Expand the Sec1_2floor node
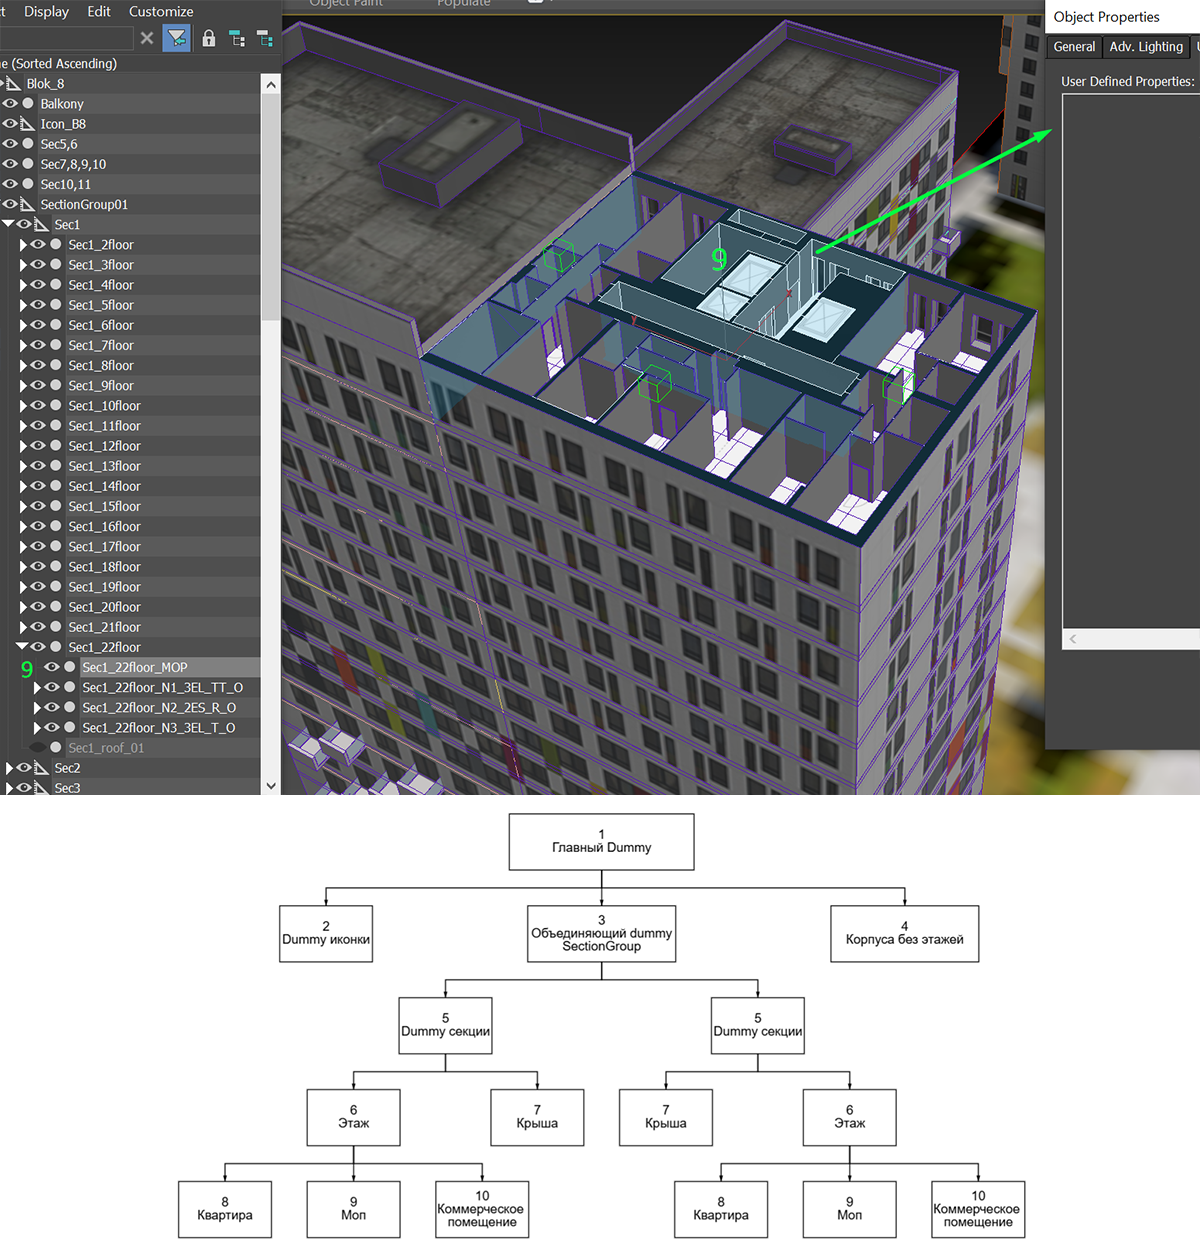This screenshot has width=1200, height=1257. click(23, 244)
